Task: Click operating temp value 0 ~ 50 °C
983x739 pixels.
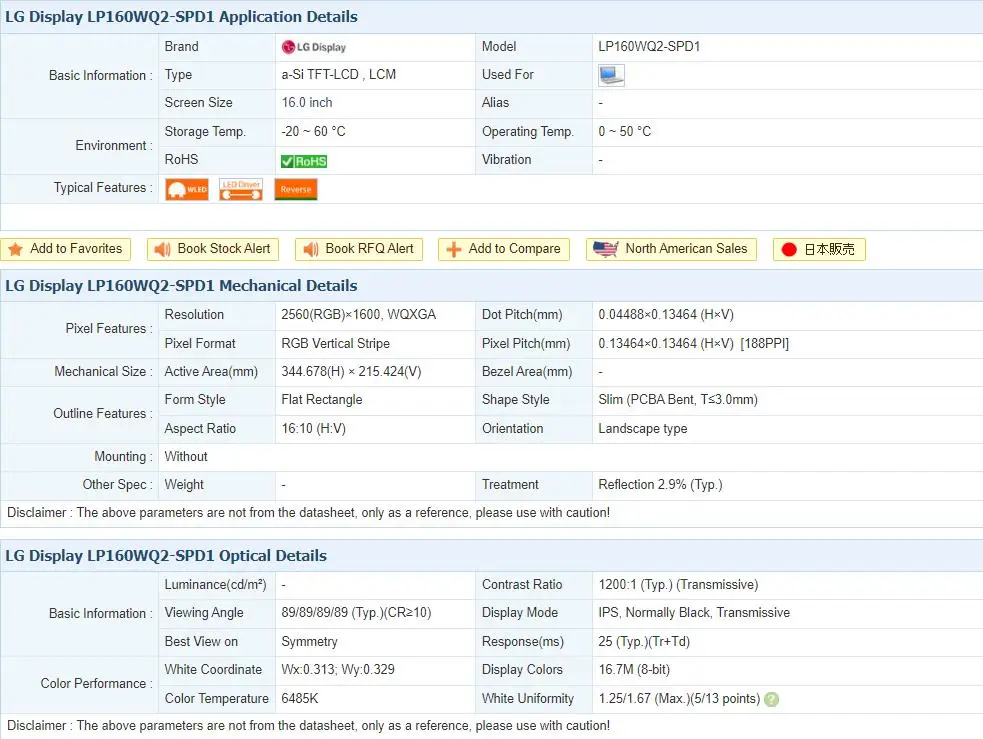Action: pos(624,132)
